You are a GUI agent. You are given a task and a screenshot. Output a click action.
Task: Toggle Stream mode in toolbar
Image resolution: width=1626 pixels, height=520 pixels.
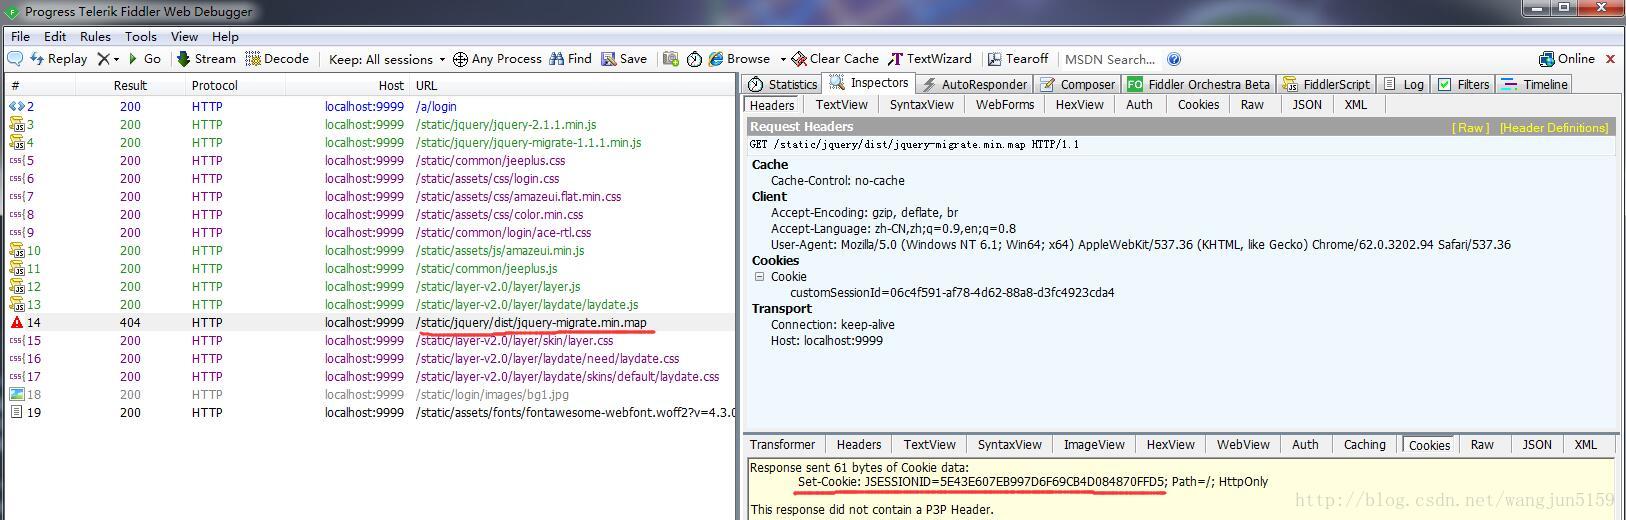pyautogui.click(x=206, y=59)
